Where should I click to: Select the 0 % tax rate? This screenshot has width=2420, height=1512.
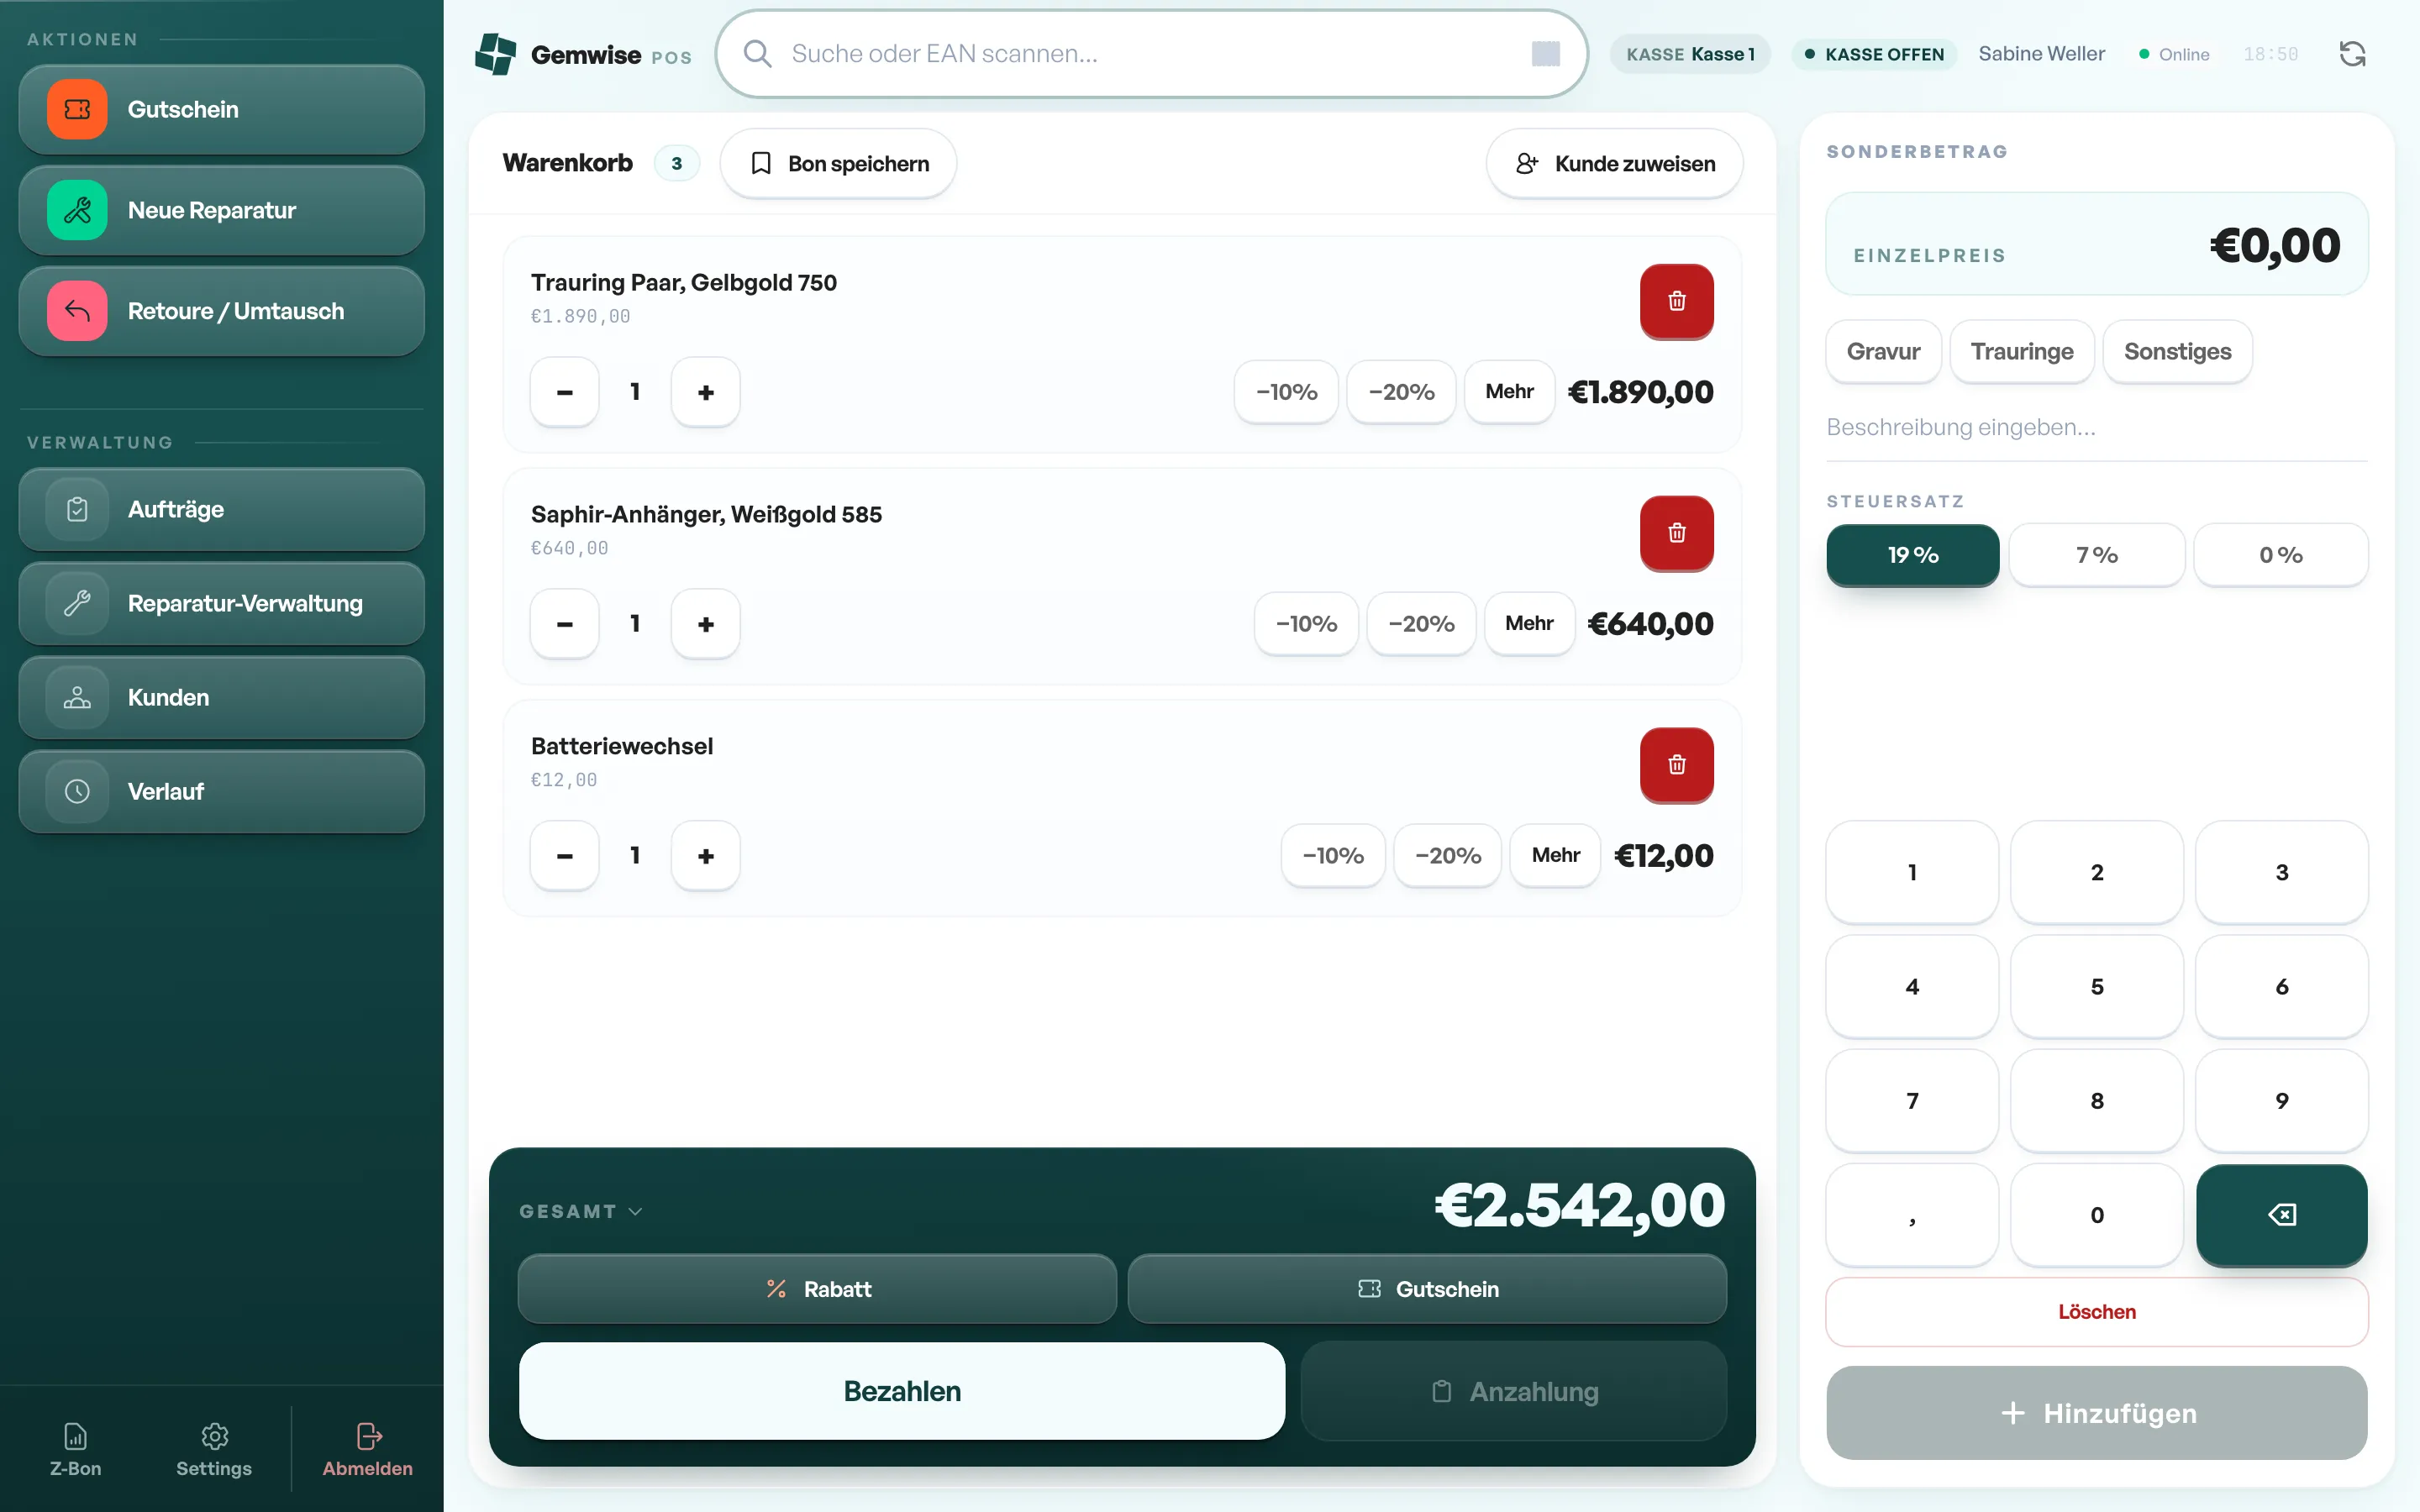point(2280,555)
